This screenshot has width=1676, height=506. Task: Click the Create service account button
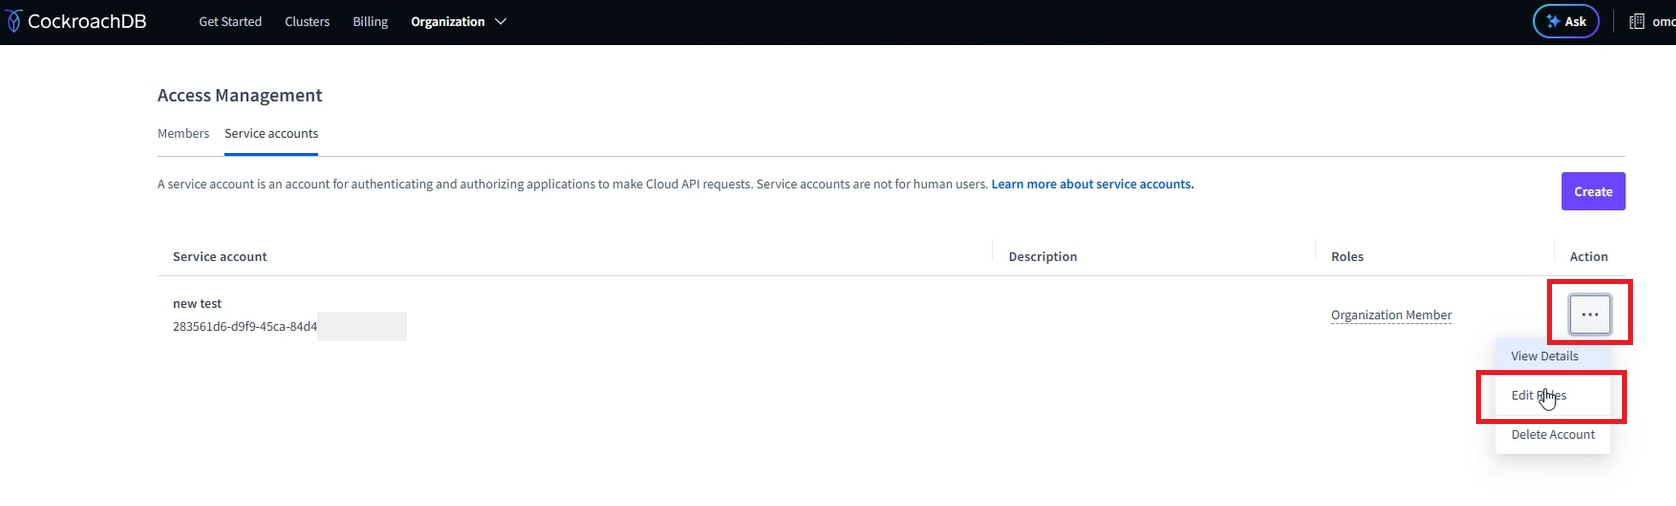(1593, 191)
